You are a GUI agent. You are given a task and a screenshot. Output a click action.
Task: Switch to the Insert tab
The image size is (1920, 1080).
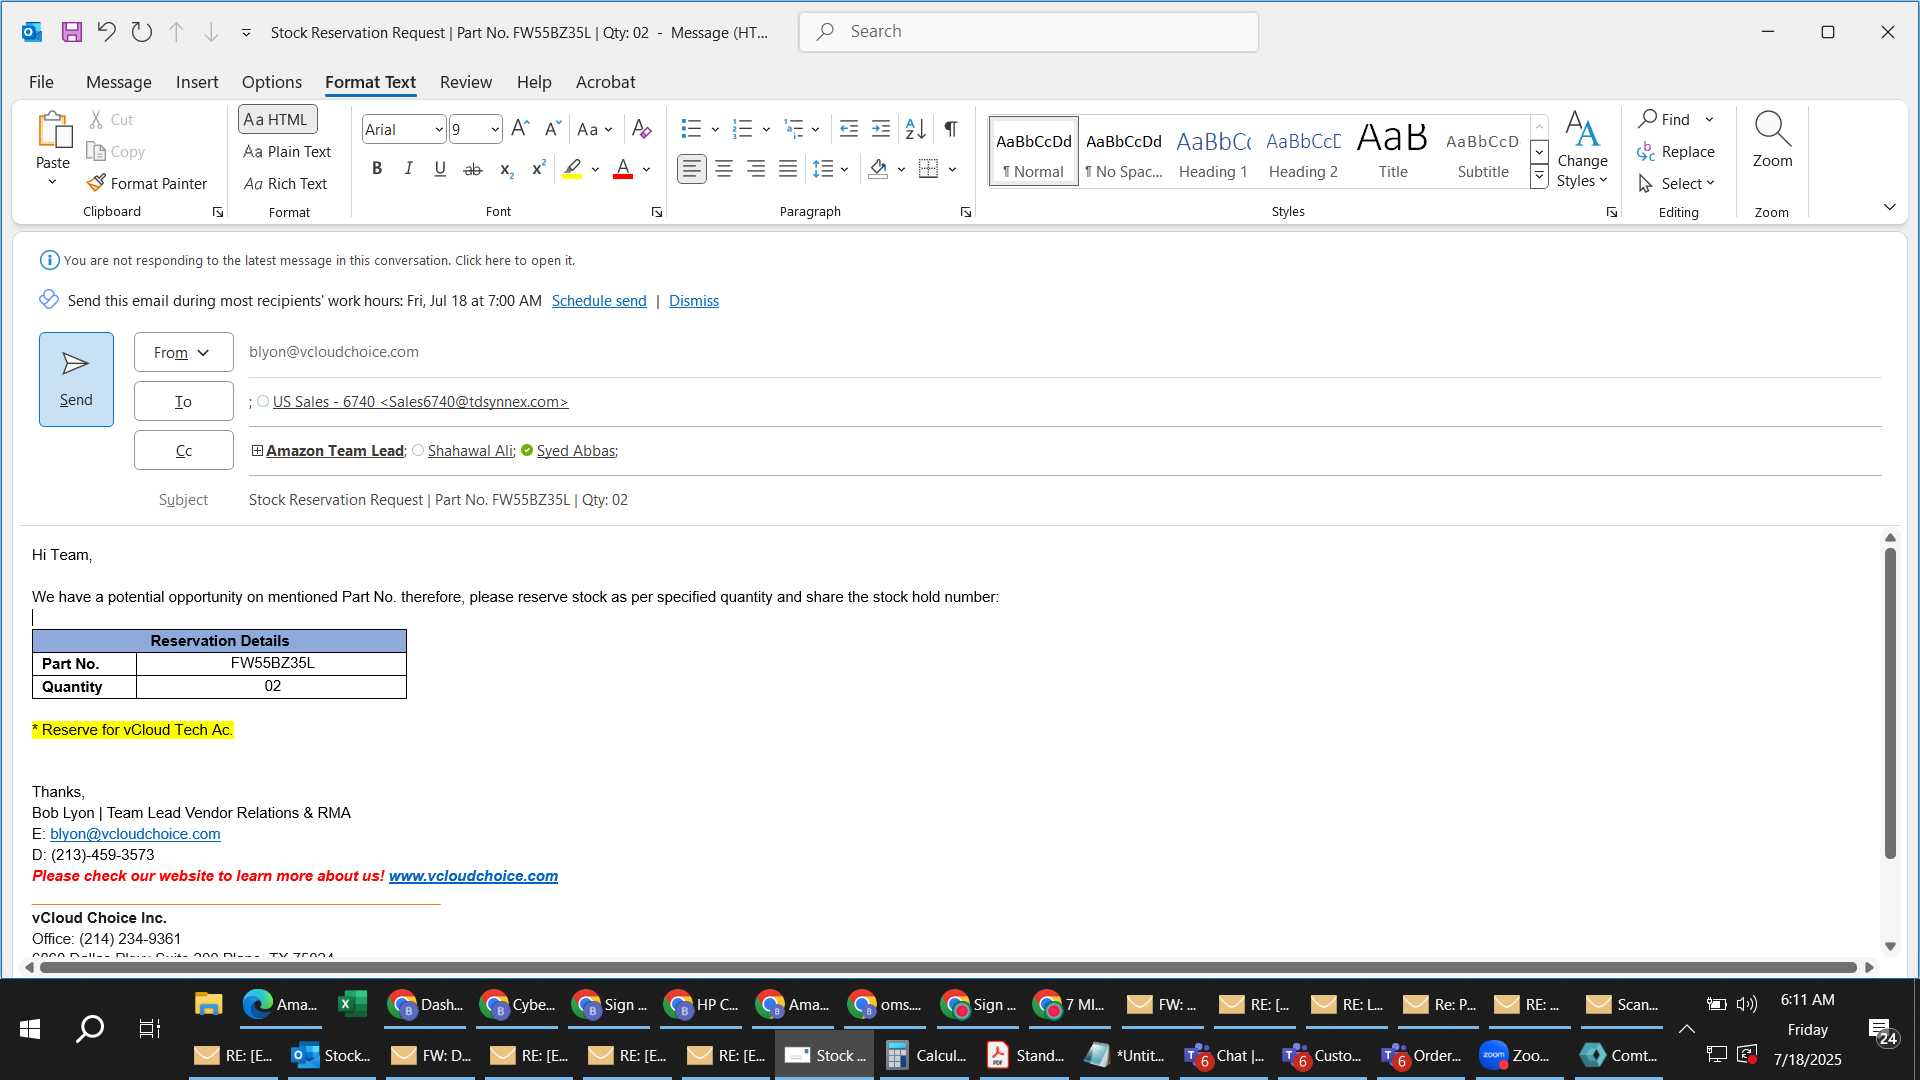tap(197, 82)
